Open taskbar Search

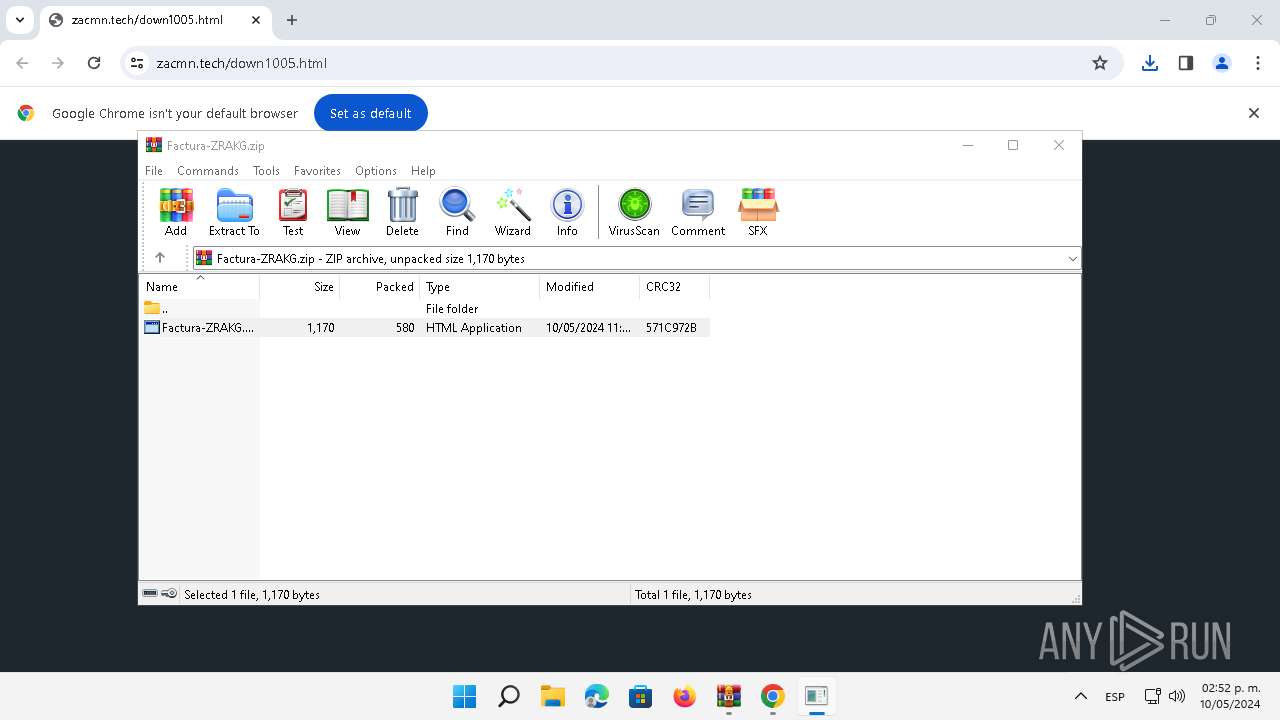pos(509,696)
